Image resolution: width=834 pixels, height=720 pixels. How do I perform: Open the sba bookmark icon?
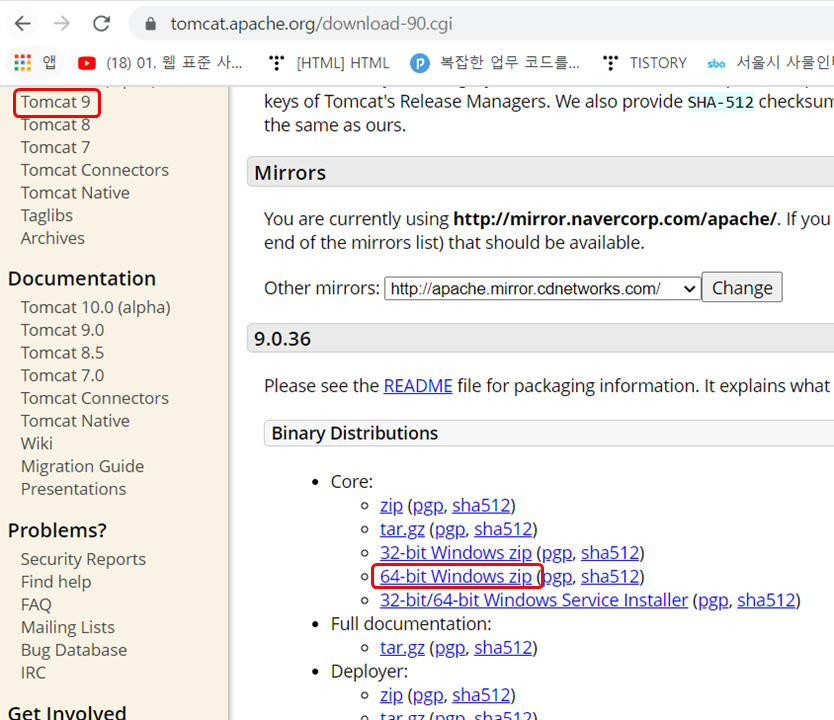[716, 64]
